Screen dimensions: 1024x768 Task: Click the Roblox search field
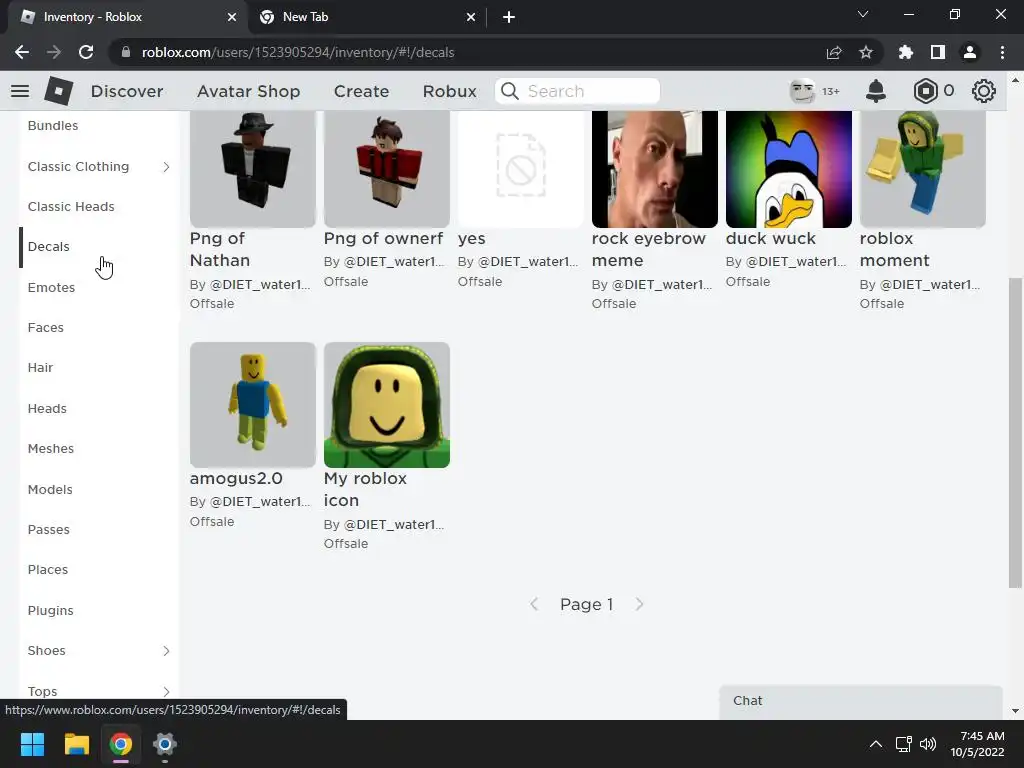coord(577,91)
